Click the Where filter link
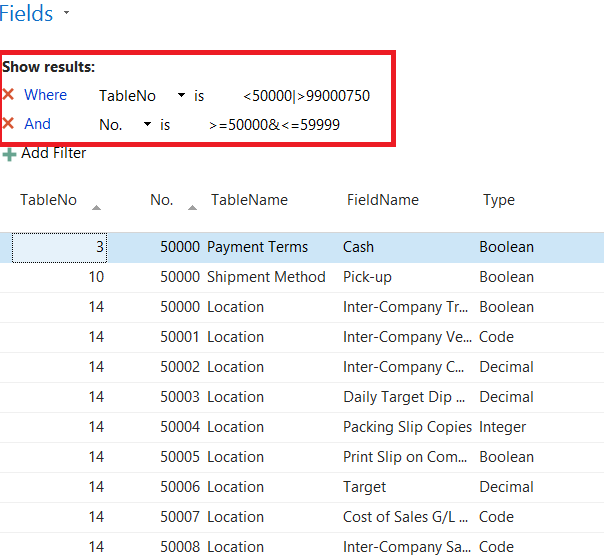Image resolution: width=604 pixels, height=557 pixels. pyautogui.click(x=45, y=95)
